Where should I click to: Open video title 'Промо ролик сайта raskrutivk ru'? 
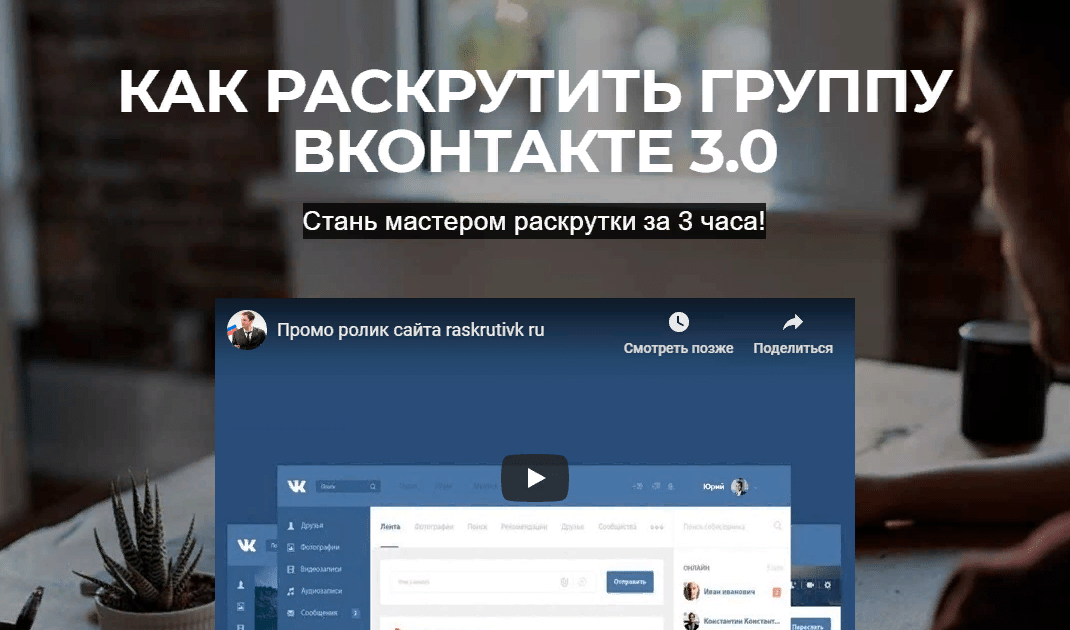[x=411, y=330]
